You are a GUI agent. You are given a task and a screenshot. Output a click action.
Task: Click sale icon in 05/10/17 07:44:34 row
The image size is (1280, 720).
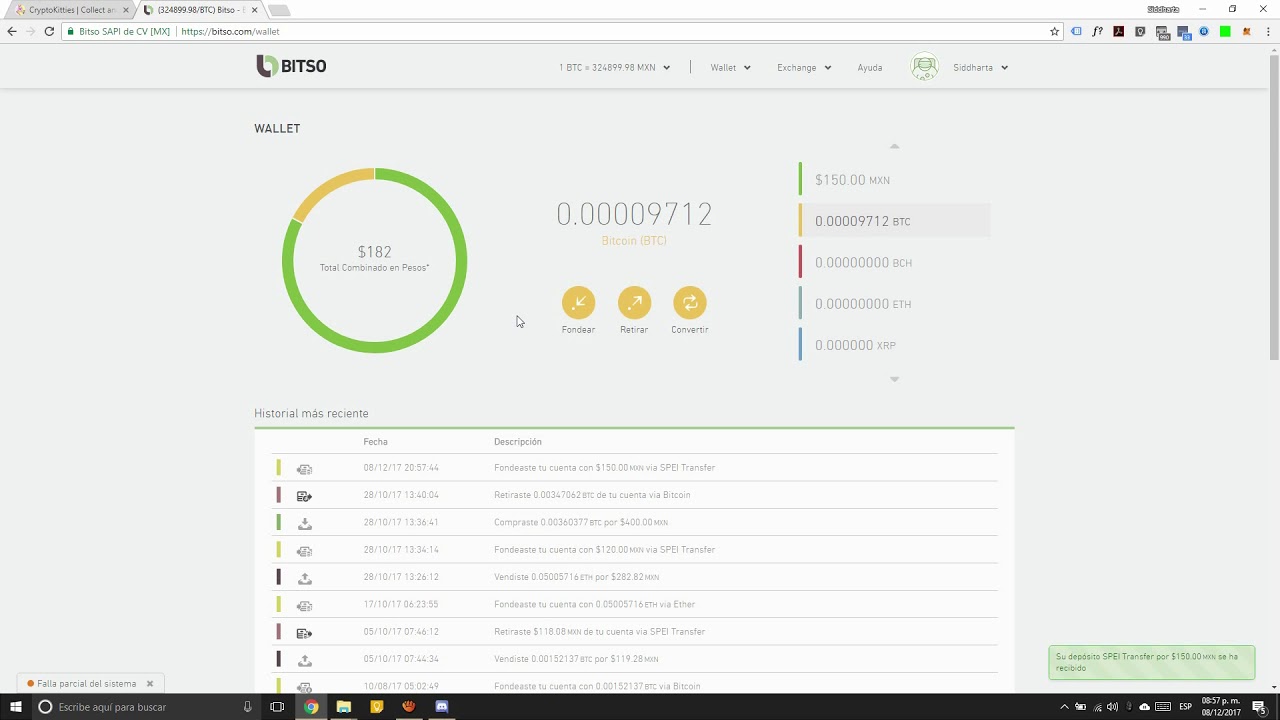click(x=305, y=660)
